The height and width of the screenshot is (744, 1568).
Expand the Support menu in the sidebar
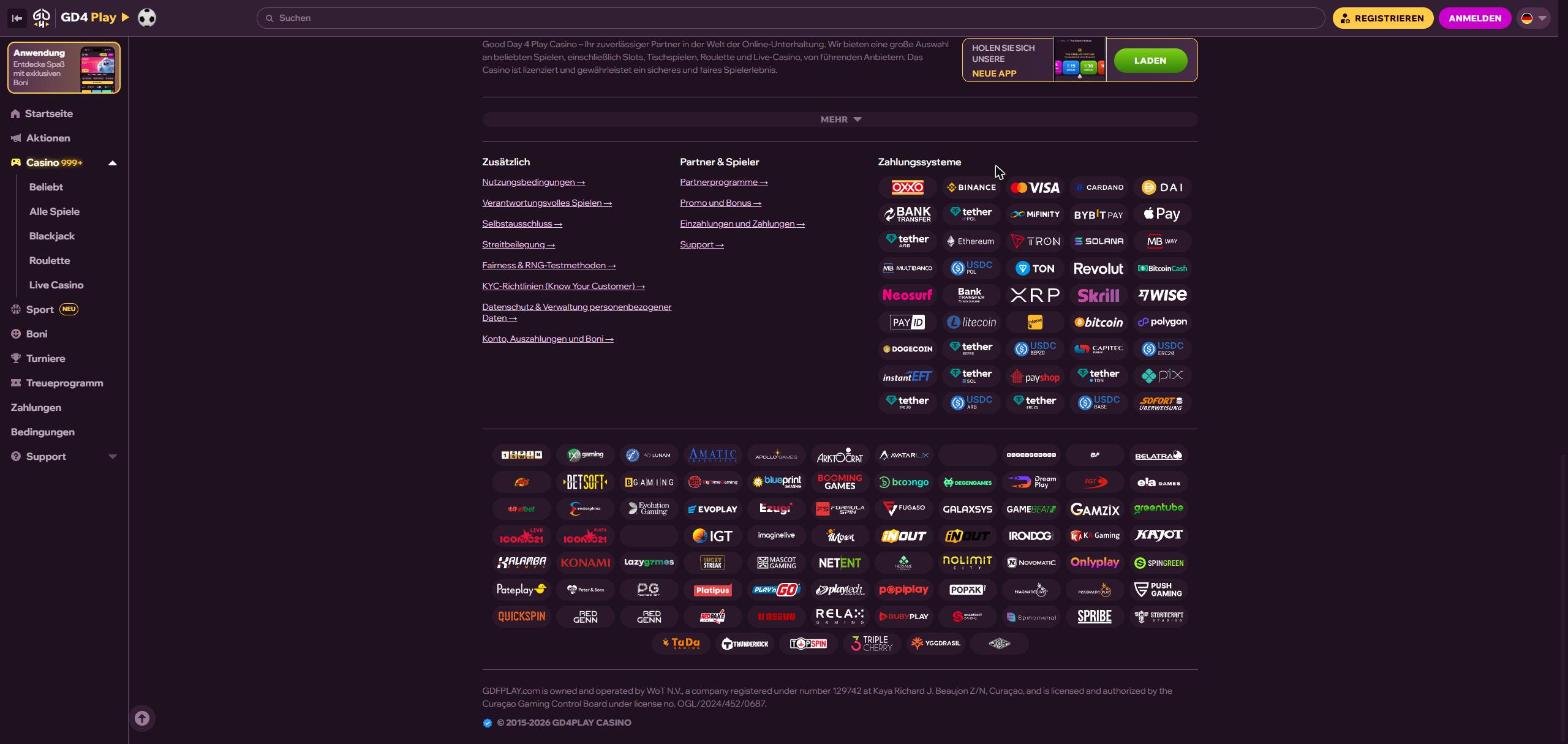click(112, 457)
